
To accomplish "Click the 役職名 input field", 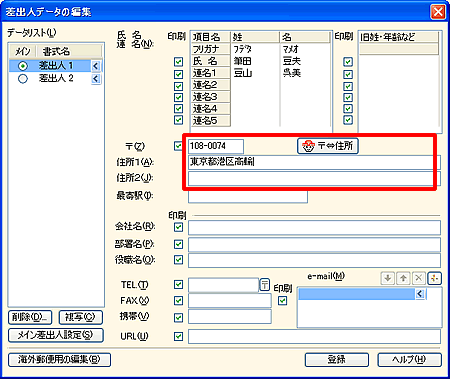I will click(x=314, y=260).
